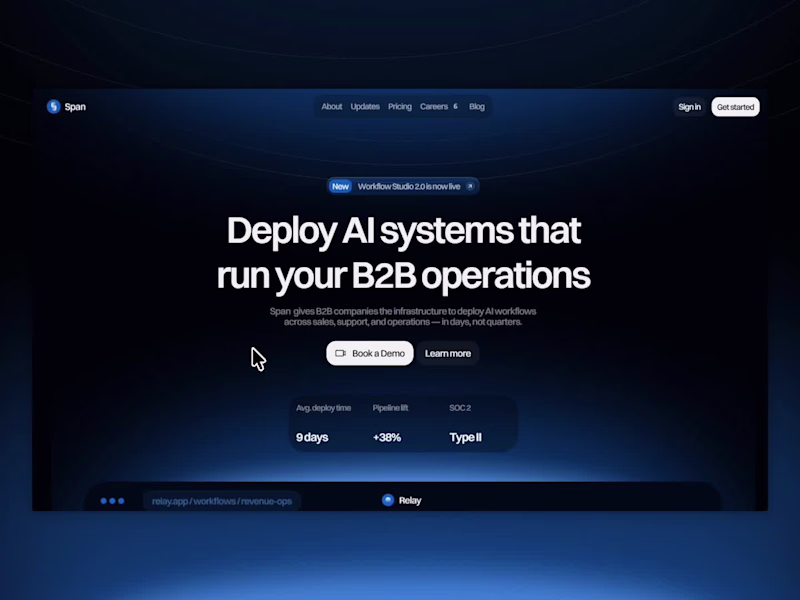Open the Pricing page
800x600 pixels.
coord(399,107)
